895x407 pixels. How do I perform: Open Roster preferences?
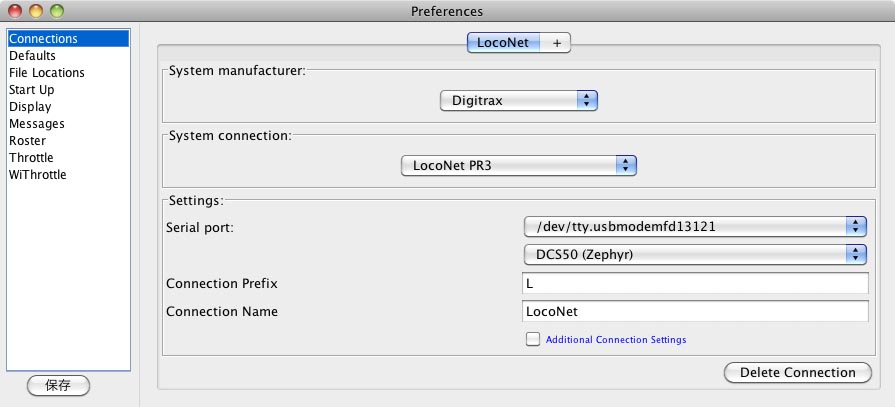pos(68,140)
